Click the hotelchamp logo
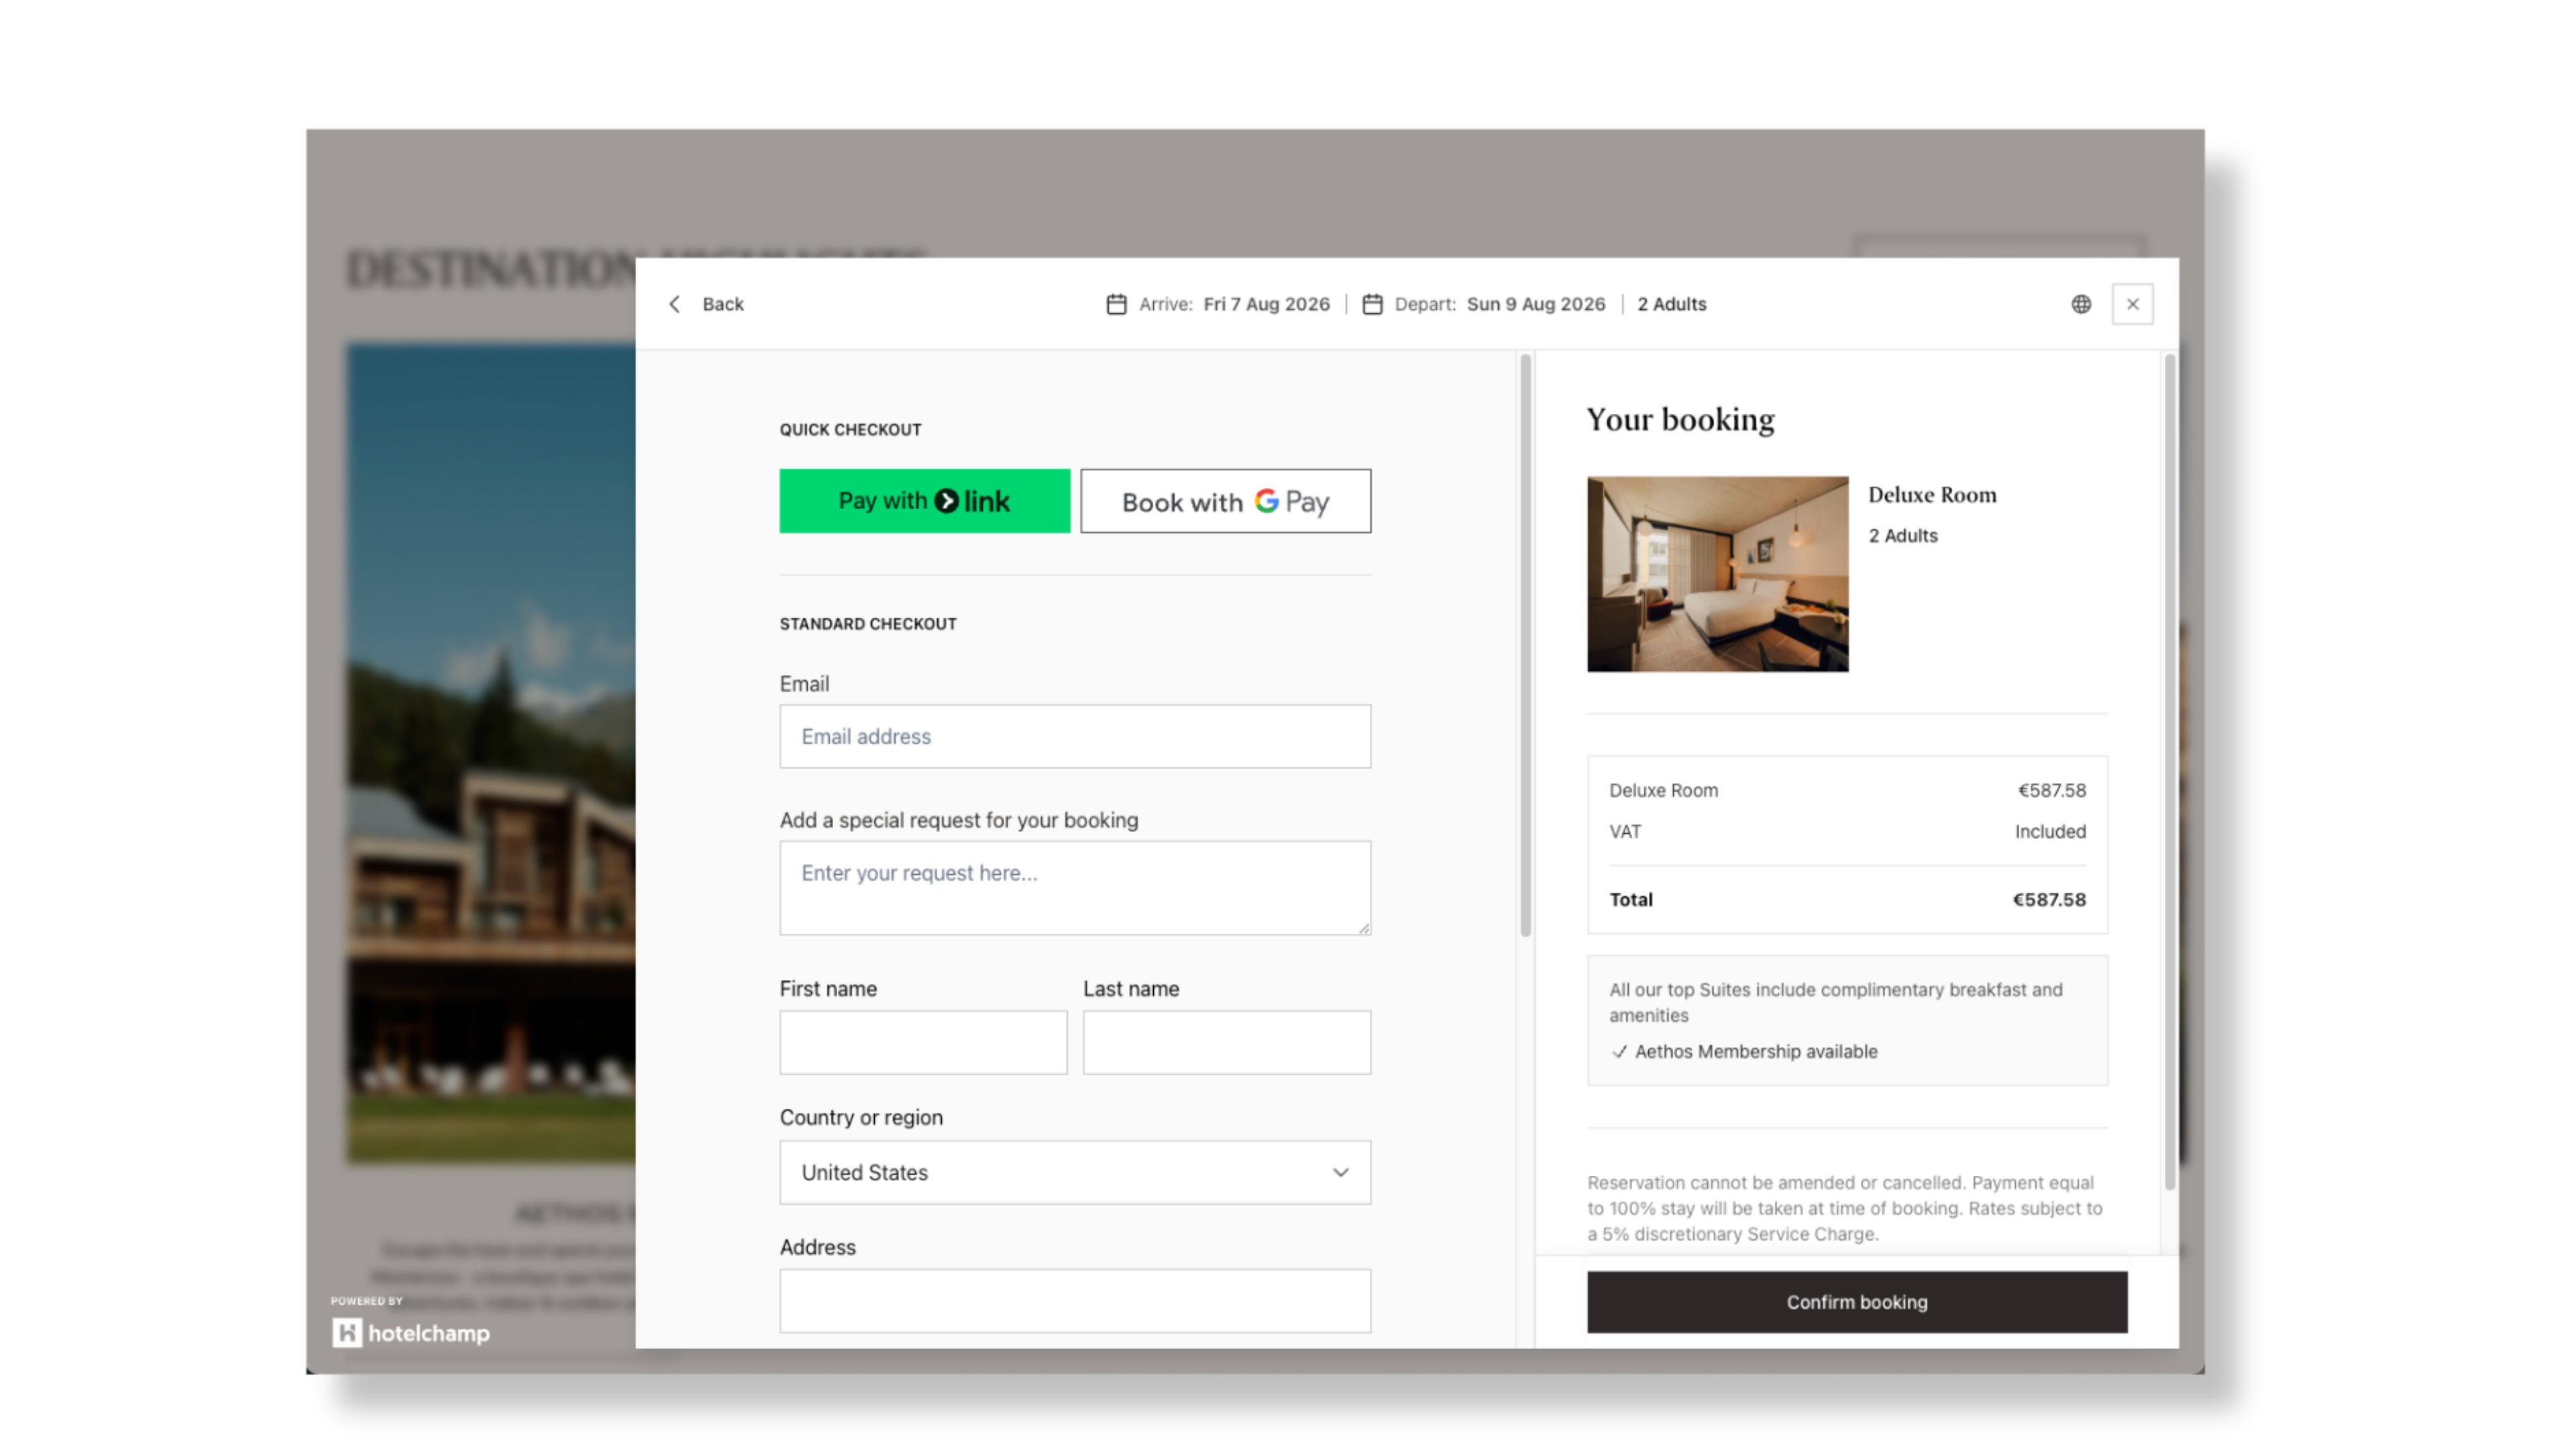2576x1449 pixels. 411,1333
